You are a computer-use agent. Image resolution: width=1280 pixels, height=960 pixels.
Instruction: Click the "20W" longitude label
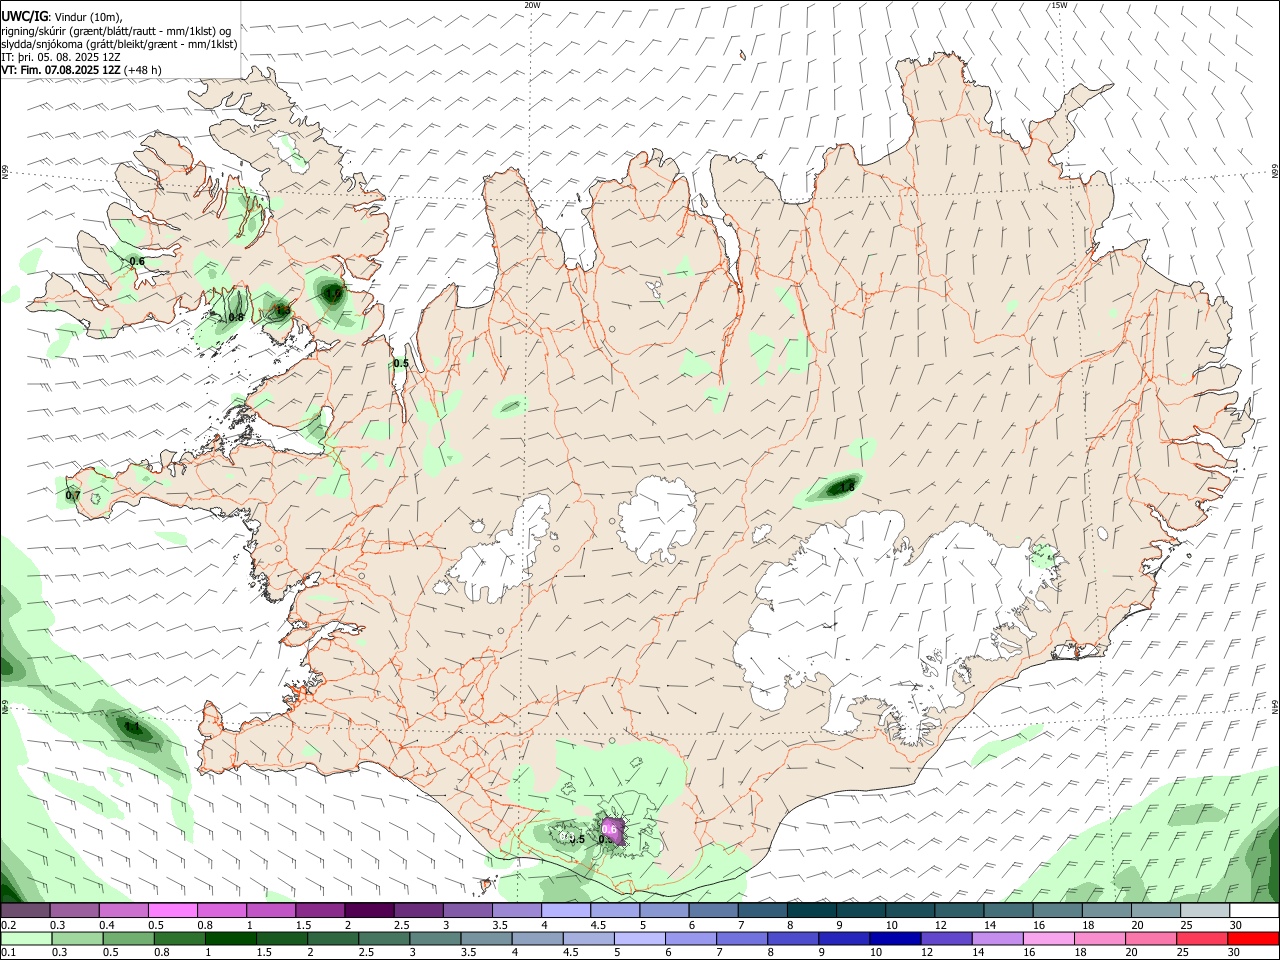pyautogui.click(x=532, y=5)
